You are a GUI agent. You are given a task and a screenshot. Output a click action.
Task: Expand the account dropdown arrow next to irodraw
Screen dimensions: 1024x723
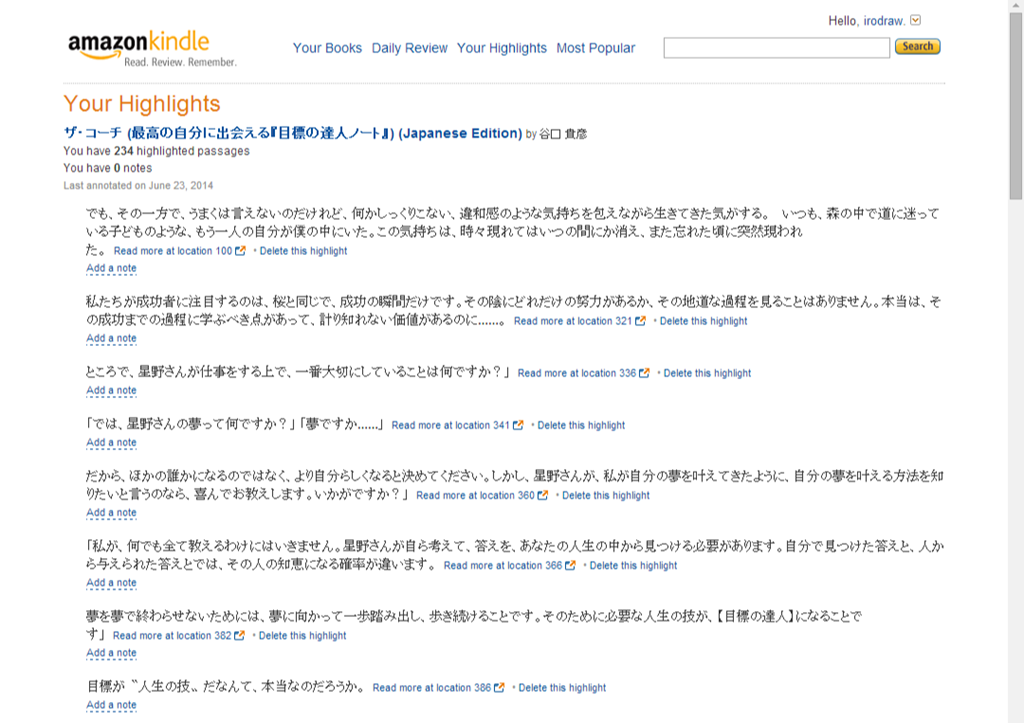coord(916,20)
